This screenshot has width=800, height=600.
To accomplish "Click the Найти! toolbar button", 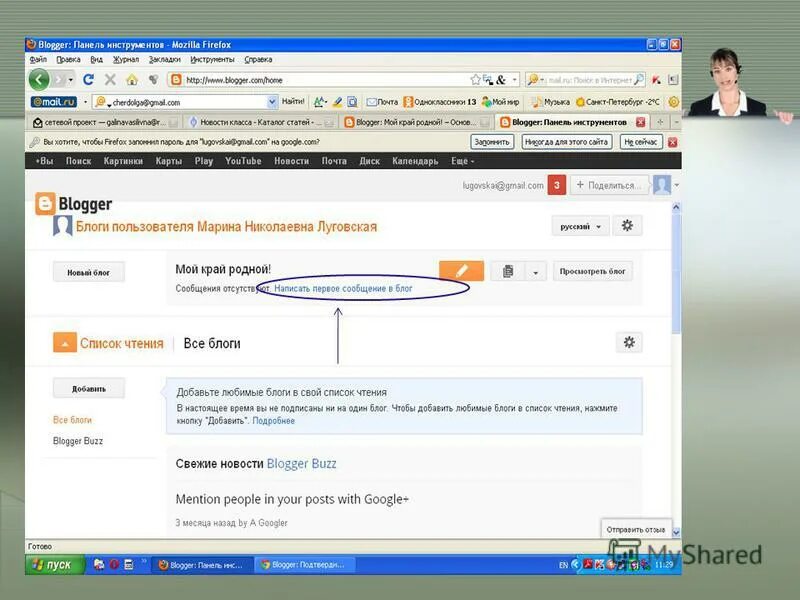I will [293, 102].
